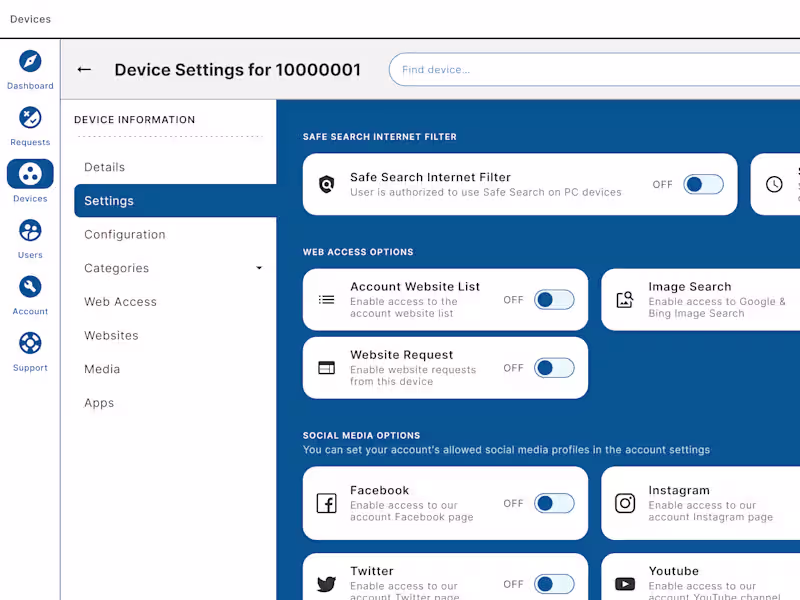This screenshot has width=800, height=600.
Task: Go to Users in sidebar
Action: click(x=30, y=231)
